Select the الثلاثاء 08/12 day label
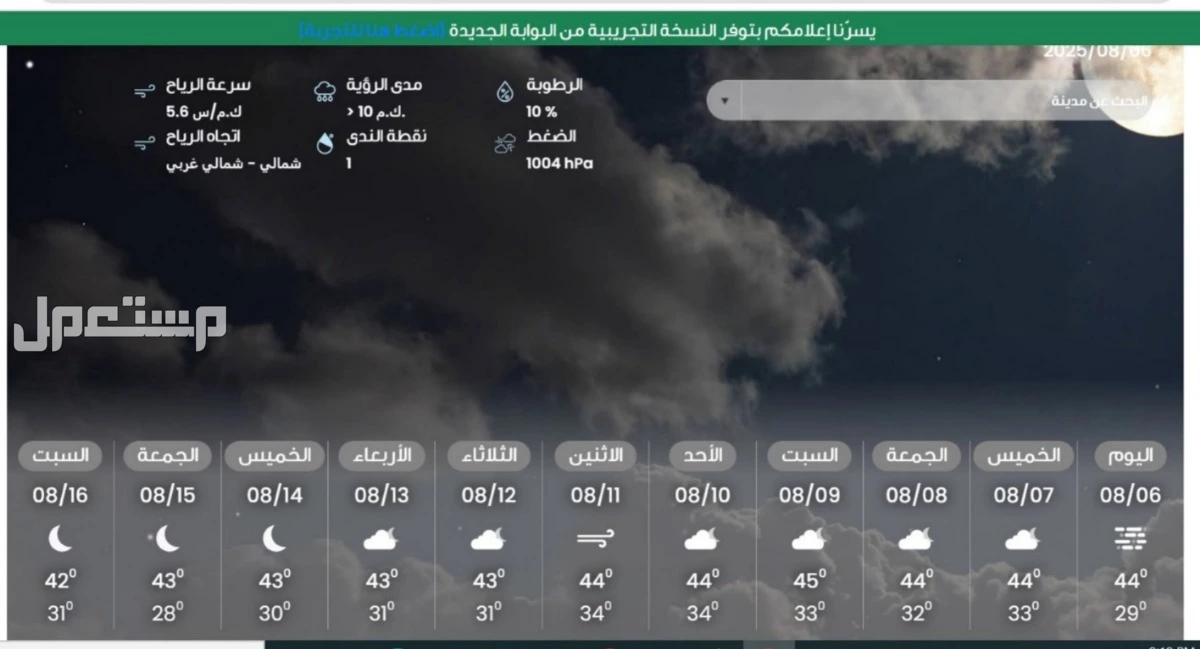The height and width of the screenshot is (649, 1200). point(488,456)
